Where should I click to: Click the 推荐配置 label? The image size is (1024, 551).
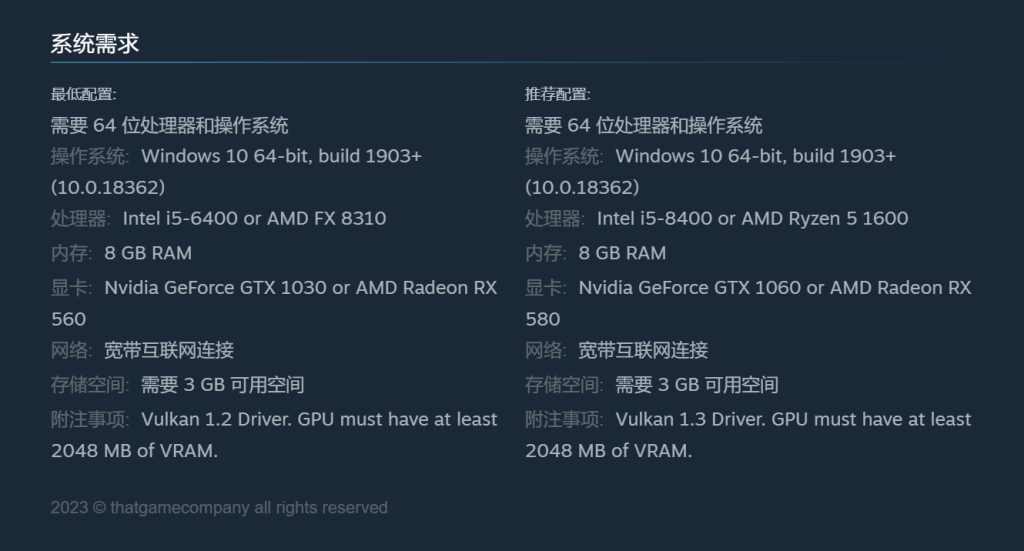pos(557,94)
